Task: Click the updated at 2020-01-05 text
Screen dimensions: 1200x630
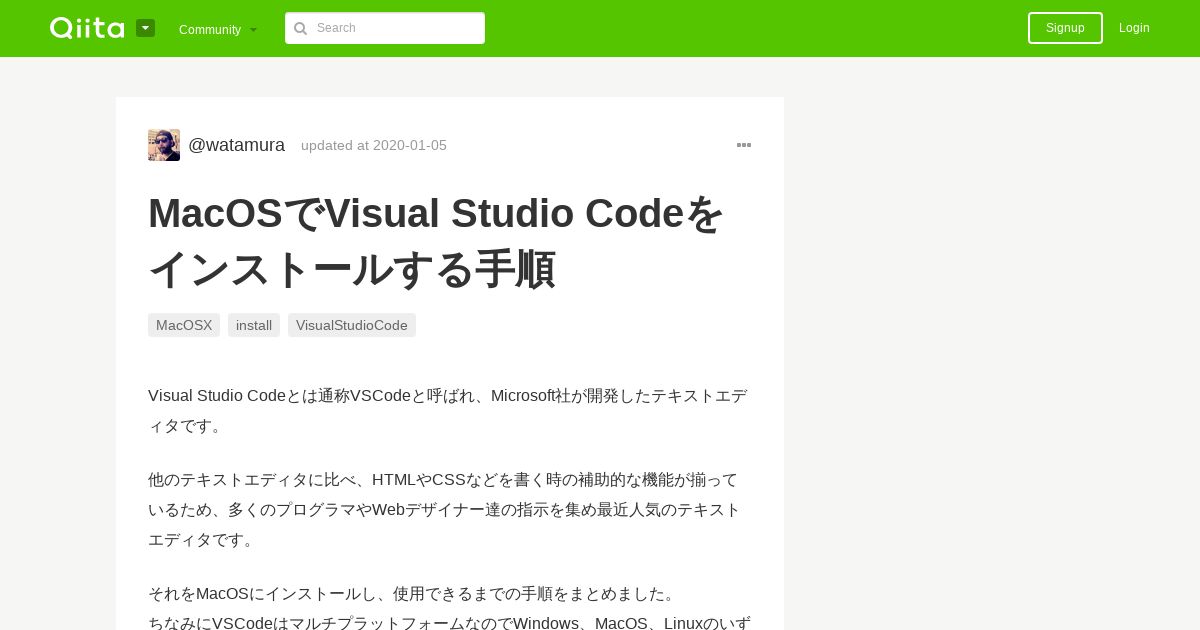Action: click(374, 145)
